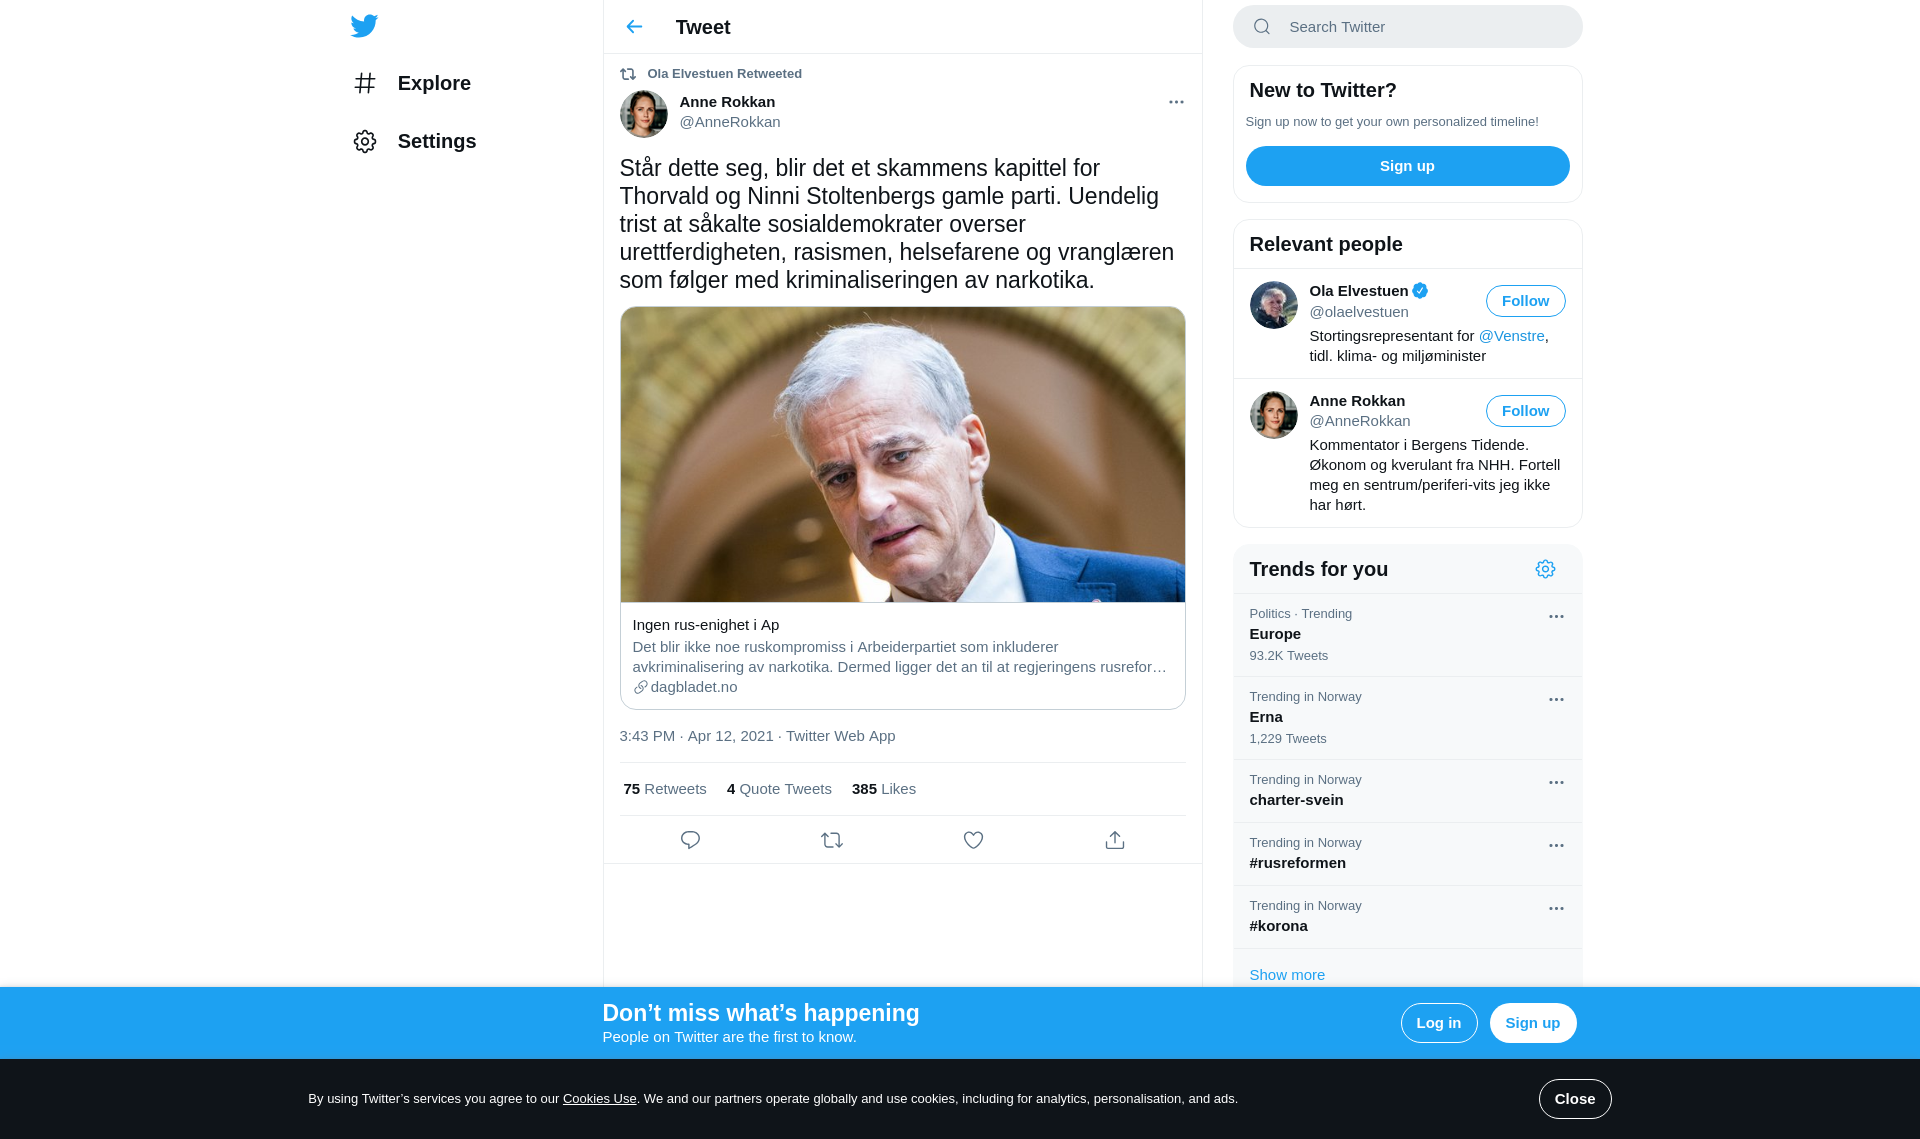
Task: Follow Anne Rokkan in Relevant people
Action: pyautogui.click(x=1525, y=411)
